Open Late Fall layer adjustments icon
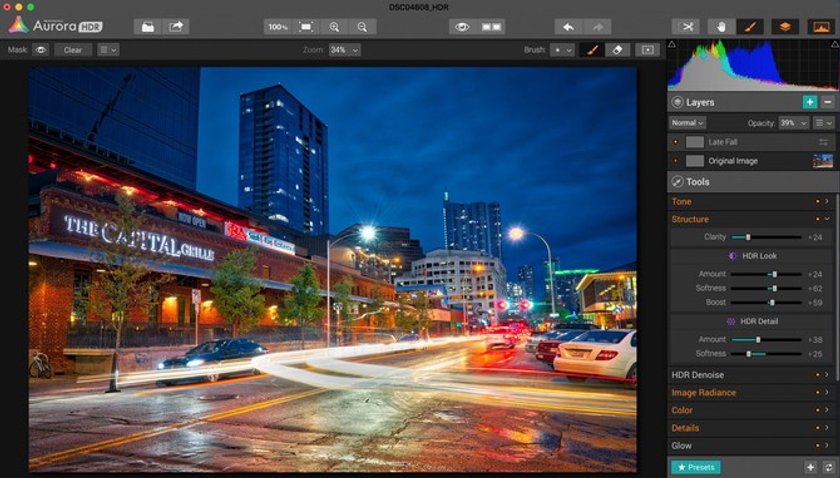 pyautogui.click(x=823, y=142)
